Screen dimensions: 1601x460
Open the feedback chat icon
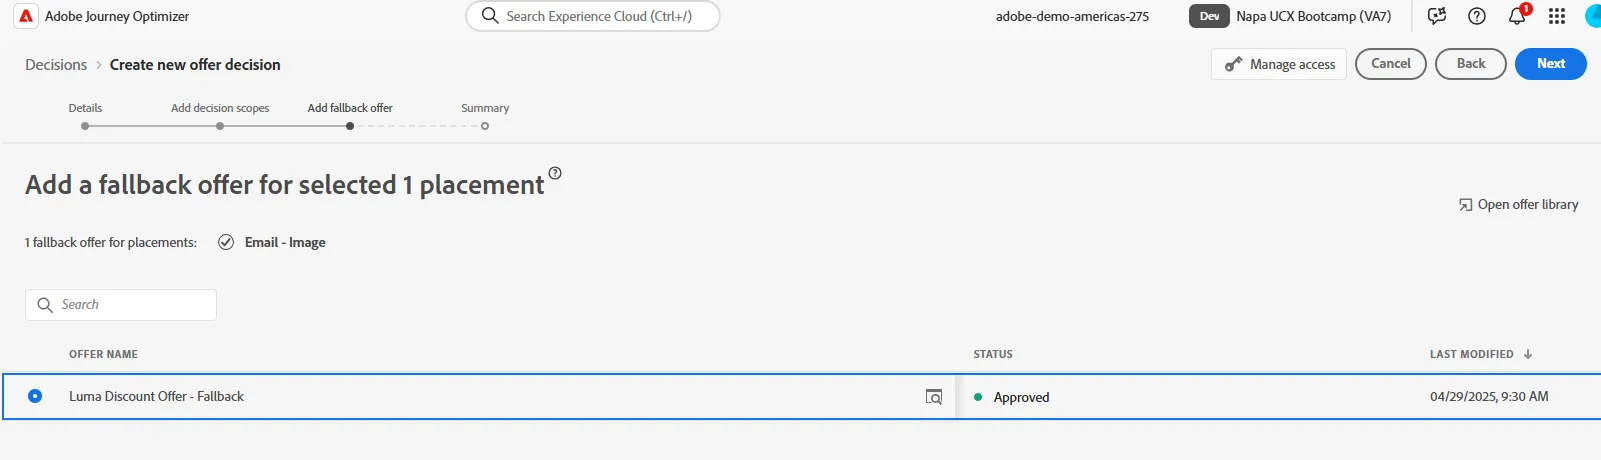(x=1437, y=16)
